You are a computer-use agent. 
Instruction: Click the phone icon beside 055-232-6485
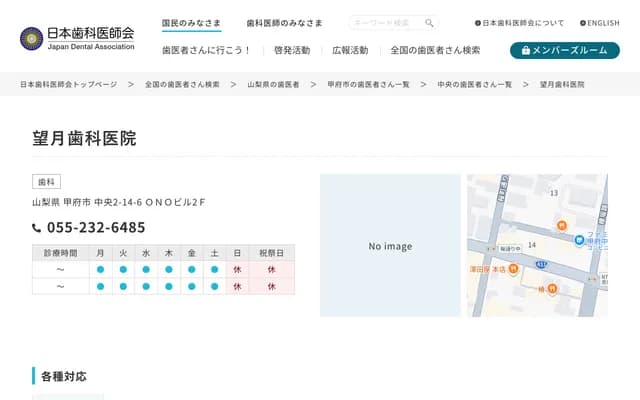click(x=37, y=228)
